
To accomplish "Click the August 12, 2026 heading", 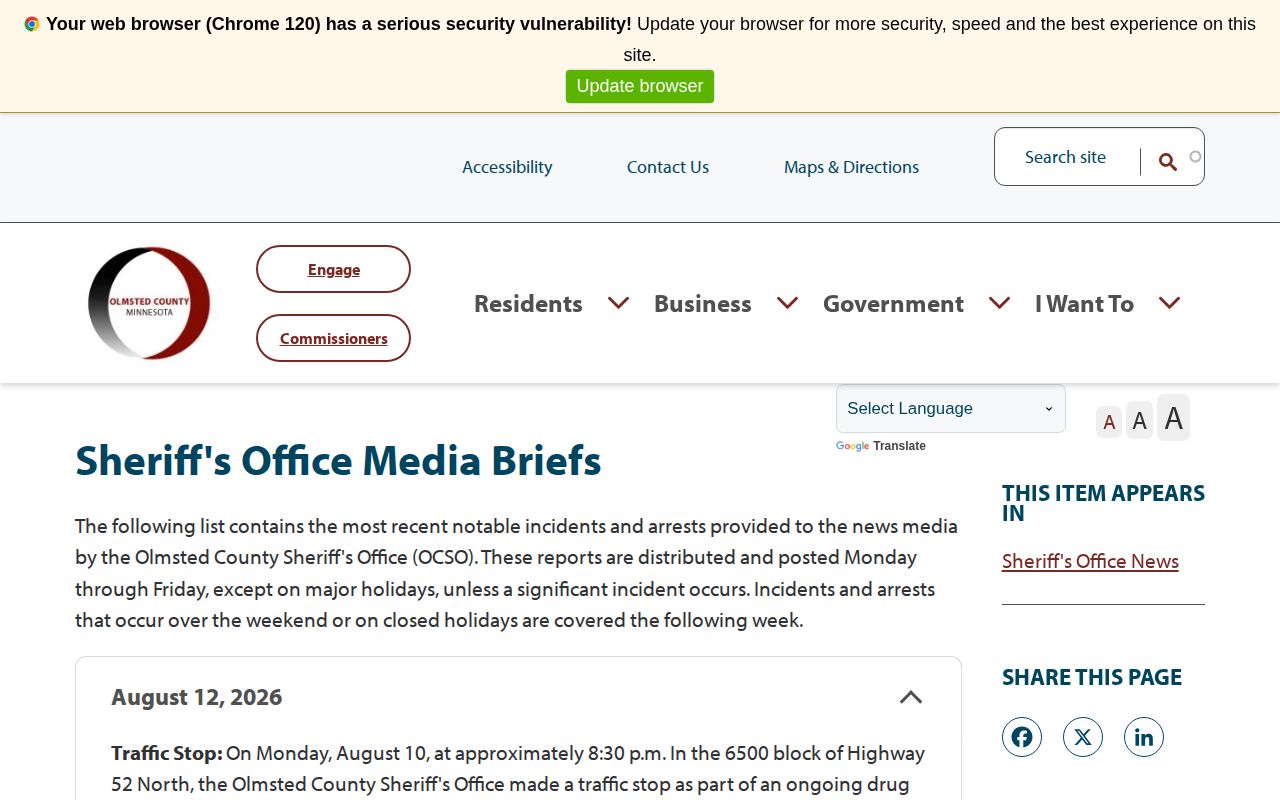I will tap(197, 697).
